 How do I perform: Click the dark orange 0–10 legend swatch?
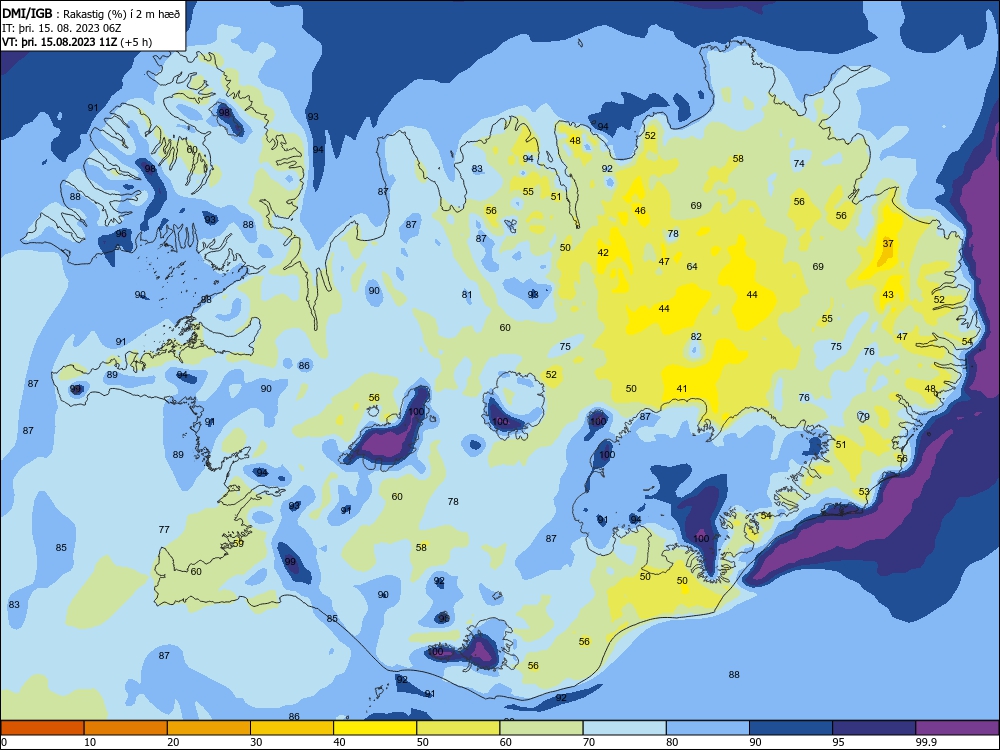point(42,728)
